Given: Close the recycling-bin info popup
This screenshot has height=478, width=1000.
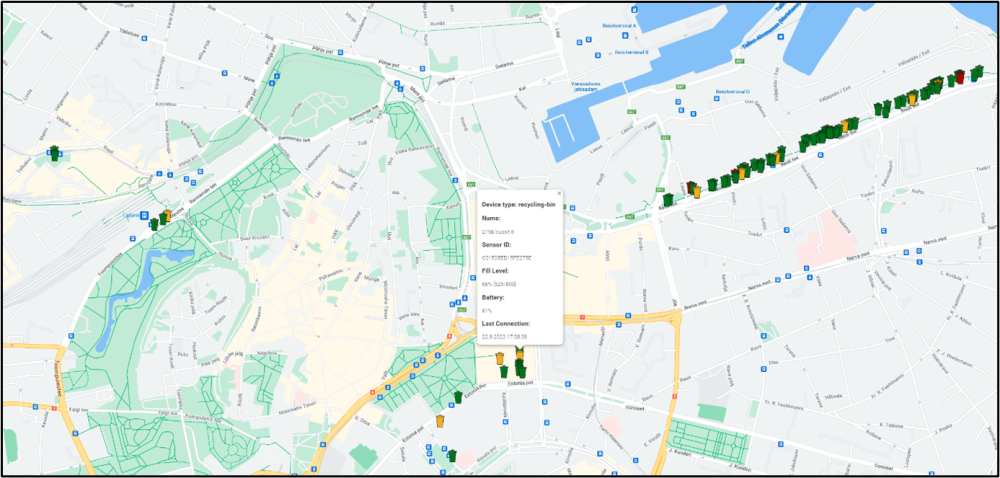Looking at the screenshot, I should coord(558,192).
